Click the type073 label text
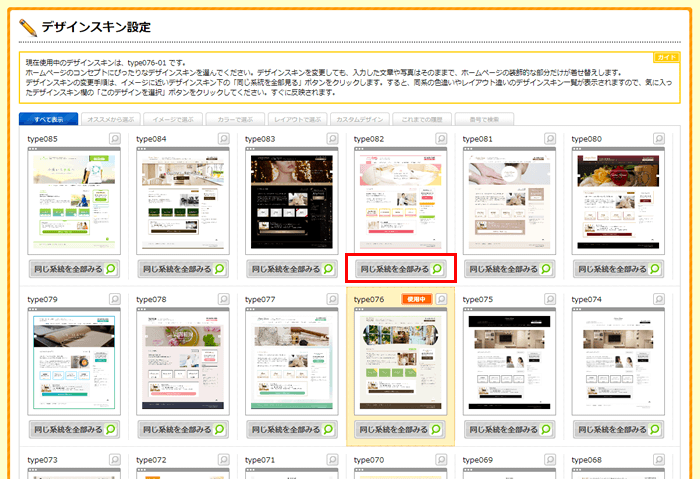Screen dimensions: 700x479 [x=42, y=460]
